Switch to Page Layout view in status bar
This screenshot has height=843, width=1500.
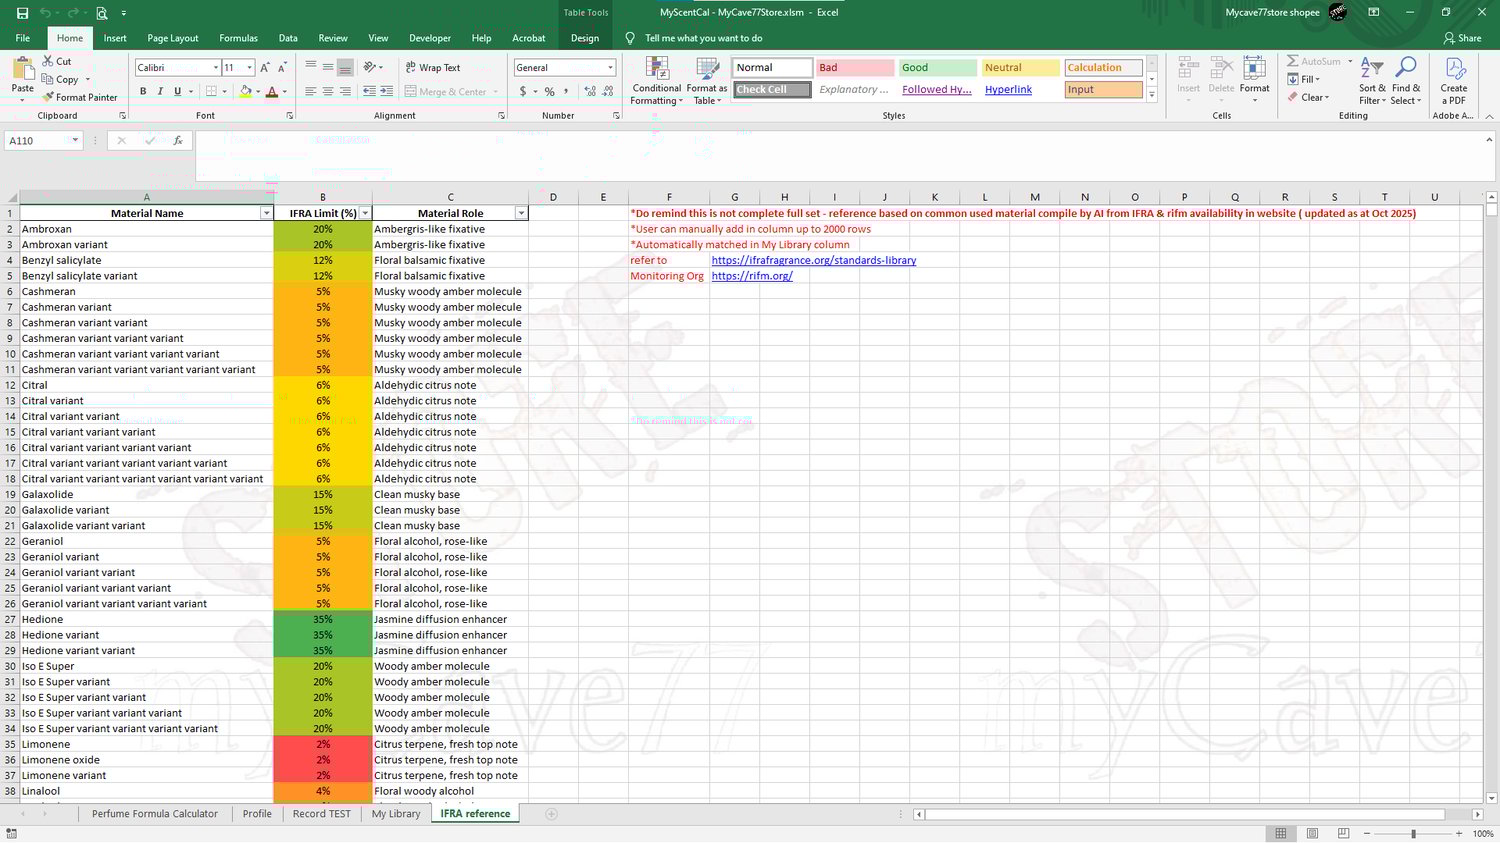click(x=1312, y=833)
